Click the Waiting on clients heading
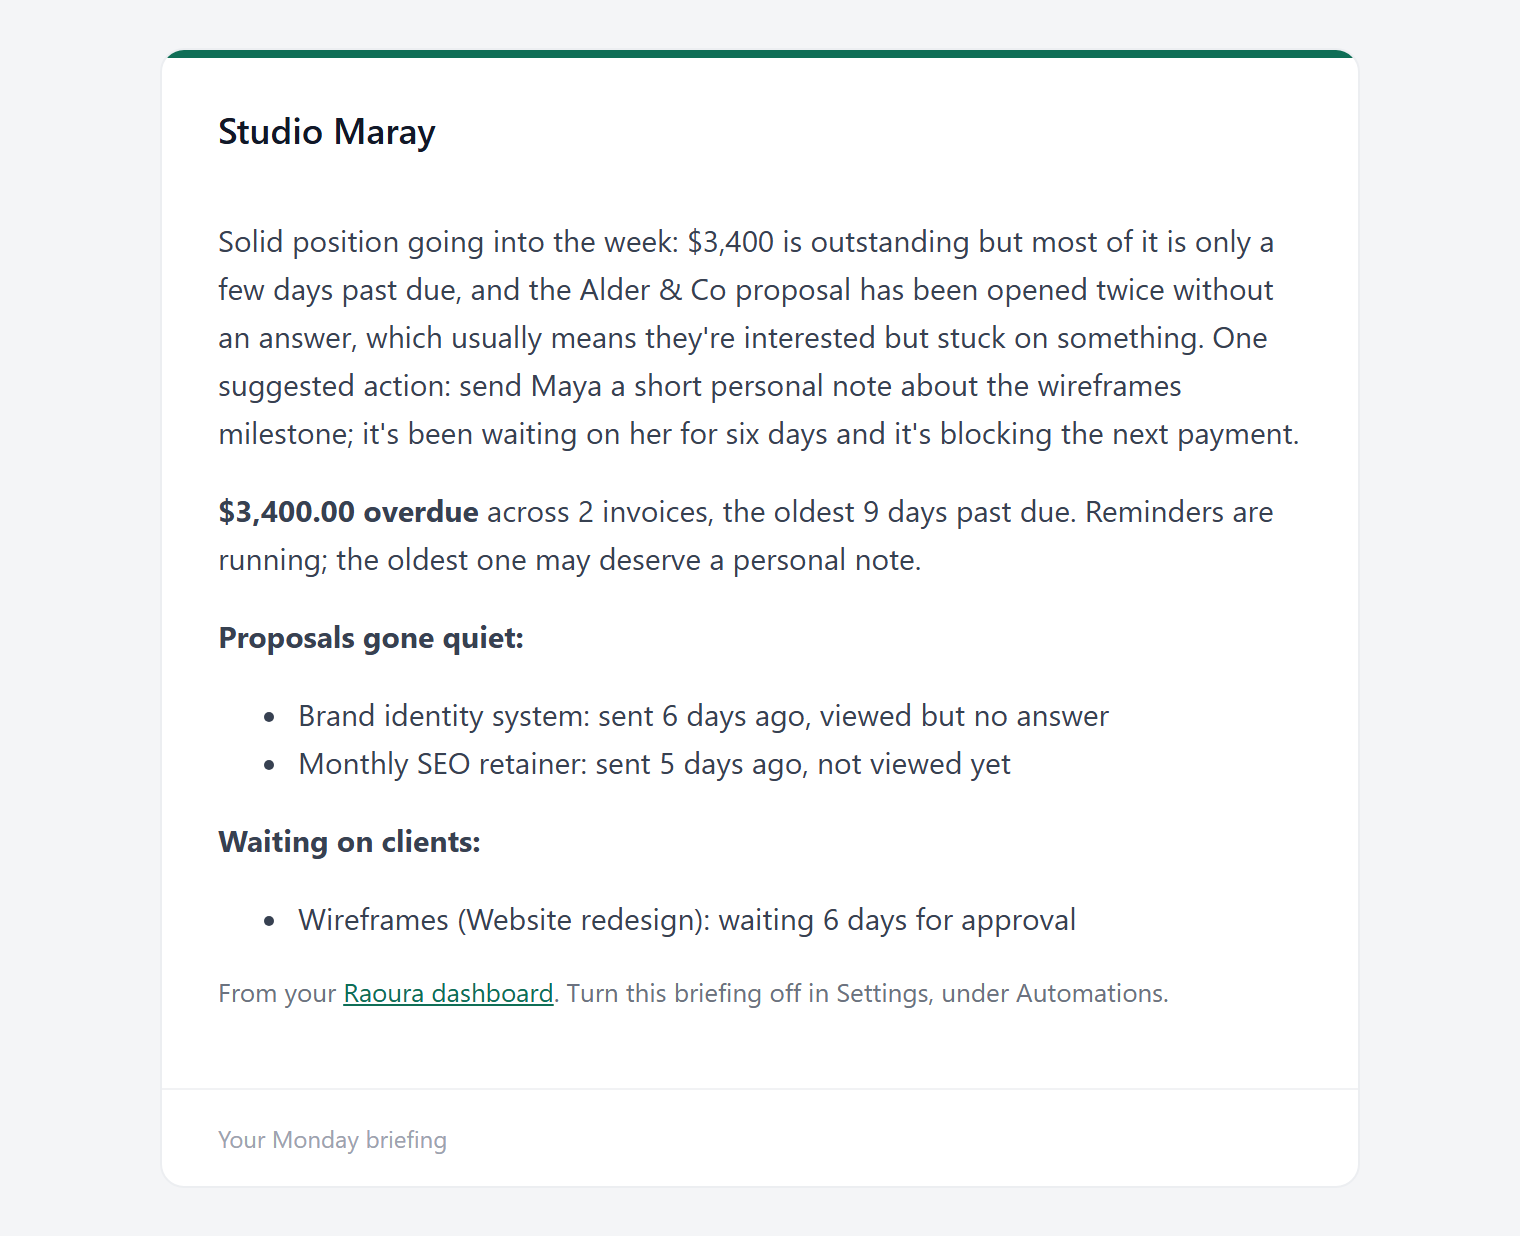The image size is (1520, 1236). click(x=349, y=842)
